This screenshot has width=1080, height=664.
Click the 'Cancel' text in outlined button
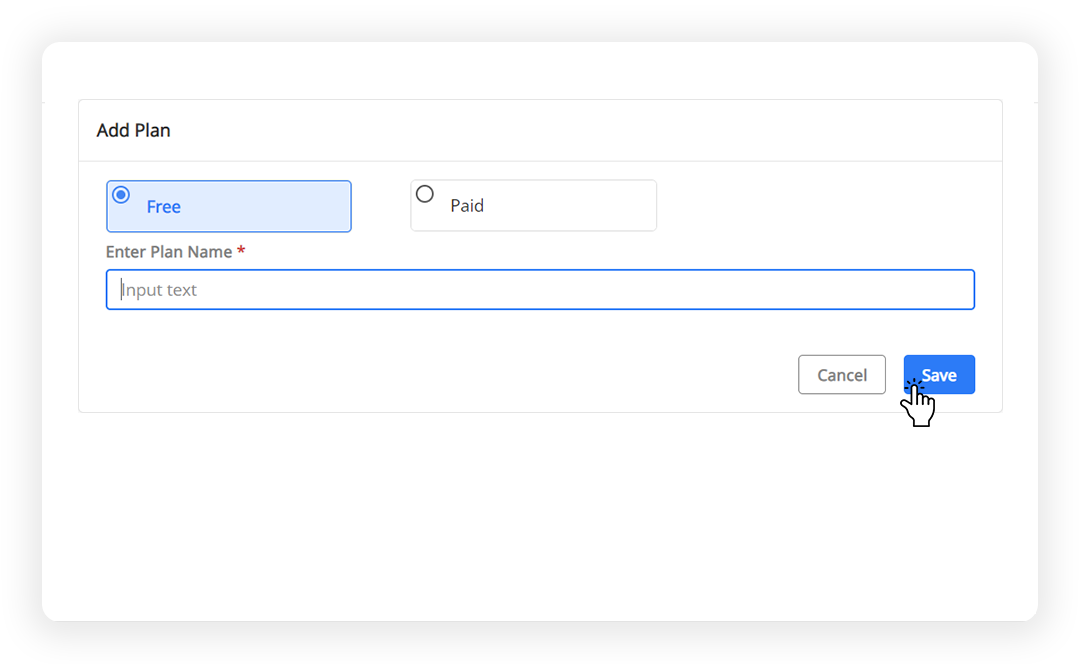coord(842,375)
